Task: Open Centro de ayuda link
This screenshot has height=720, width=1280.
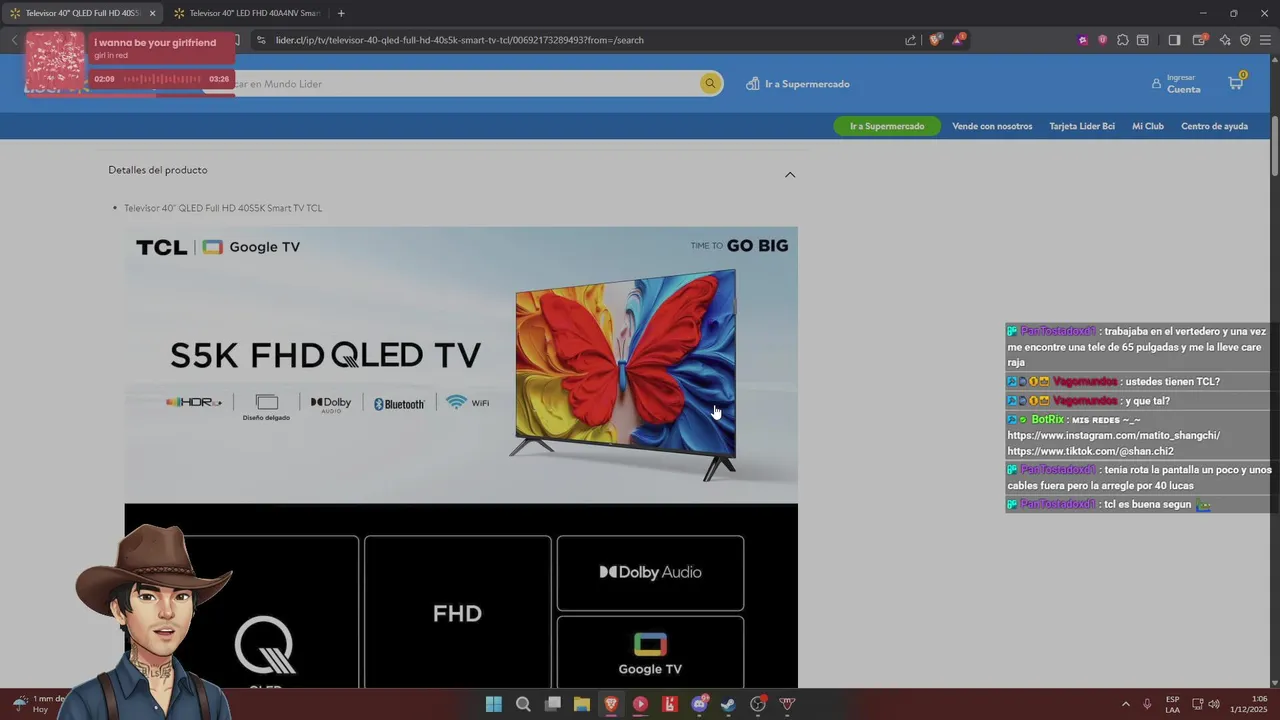Action: (1214, 126)
